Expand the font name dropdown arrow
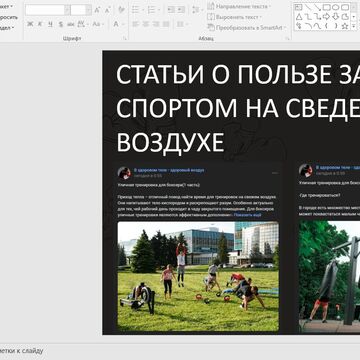The width and height of the screenshot is (360, 360). [67, 10]
